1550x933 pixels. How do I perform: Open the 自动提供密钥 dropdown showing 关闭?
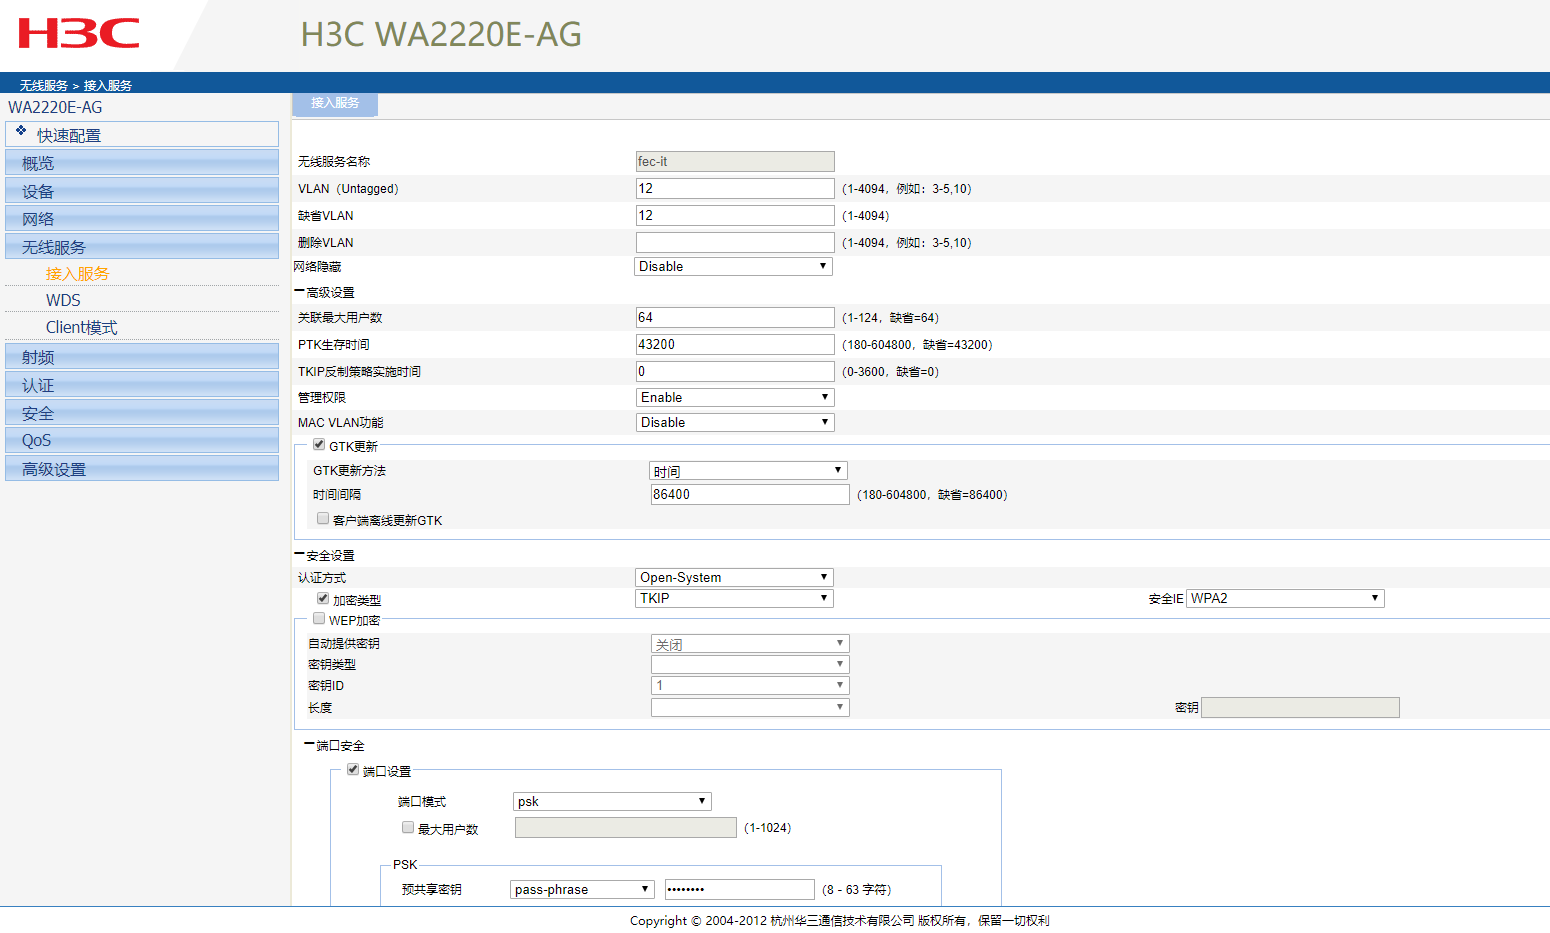click(x=750, y=644)
